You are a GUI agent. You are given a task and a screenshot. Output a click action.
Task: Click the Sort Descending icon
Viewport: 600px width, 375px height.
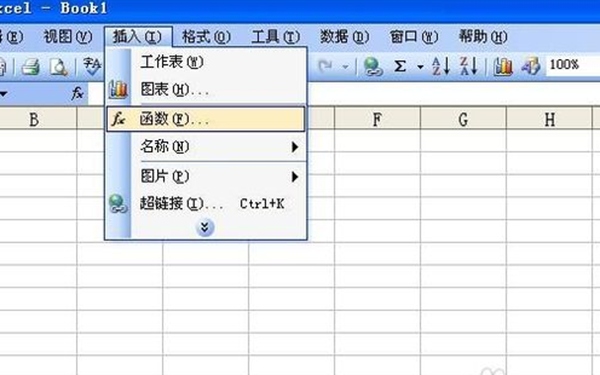point(469,66)
